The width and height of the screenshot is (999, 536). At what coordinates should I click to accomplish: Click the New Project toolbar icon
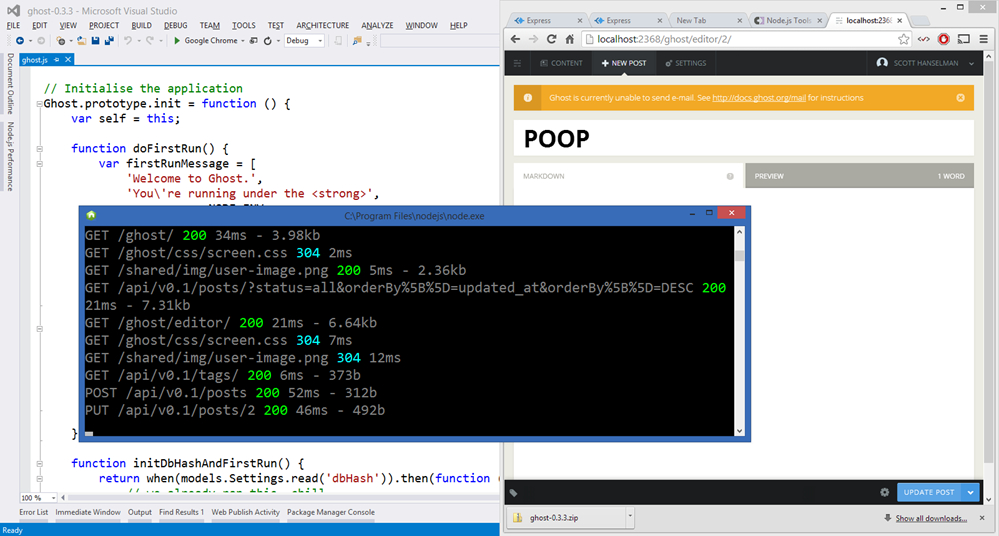click(61, 41)
